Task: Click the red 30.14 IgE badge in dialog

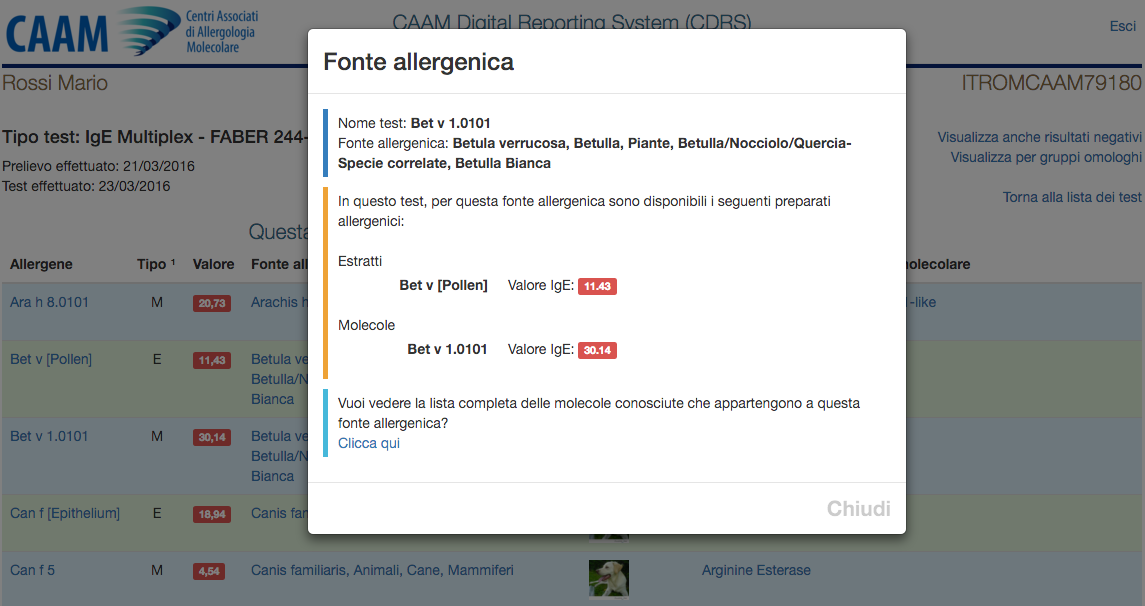Action: (597, 350)
